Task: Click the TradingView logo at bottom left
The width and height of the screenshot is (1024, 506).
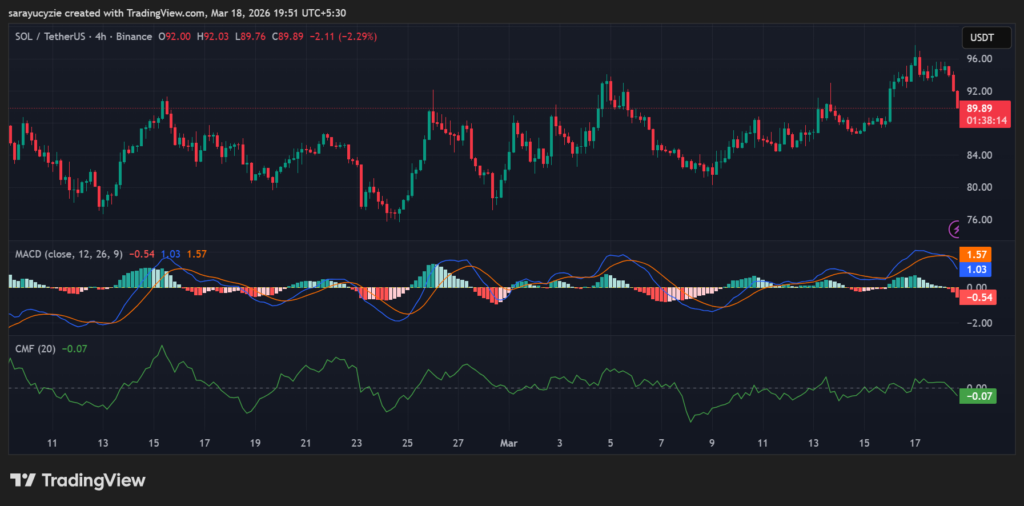Action: (x=78, y=480)
